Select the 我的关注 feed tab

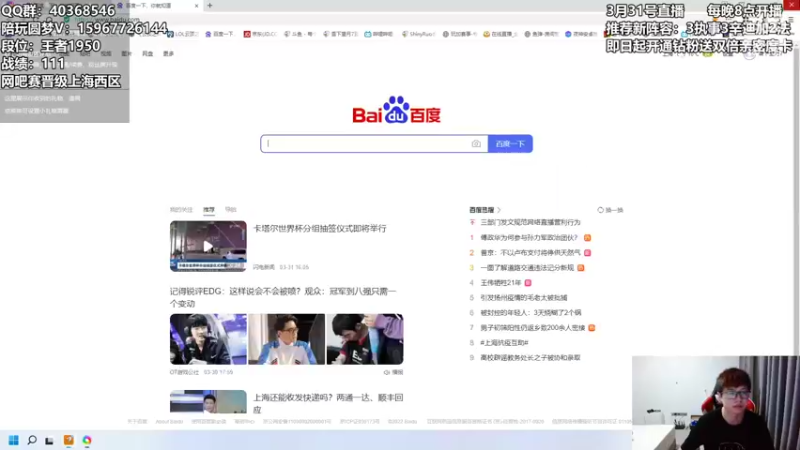[x=181, y=210]
